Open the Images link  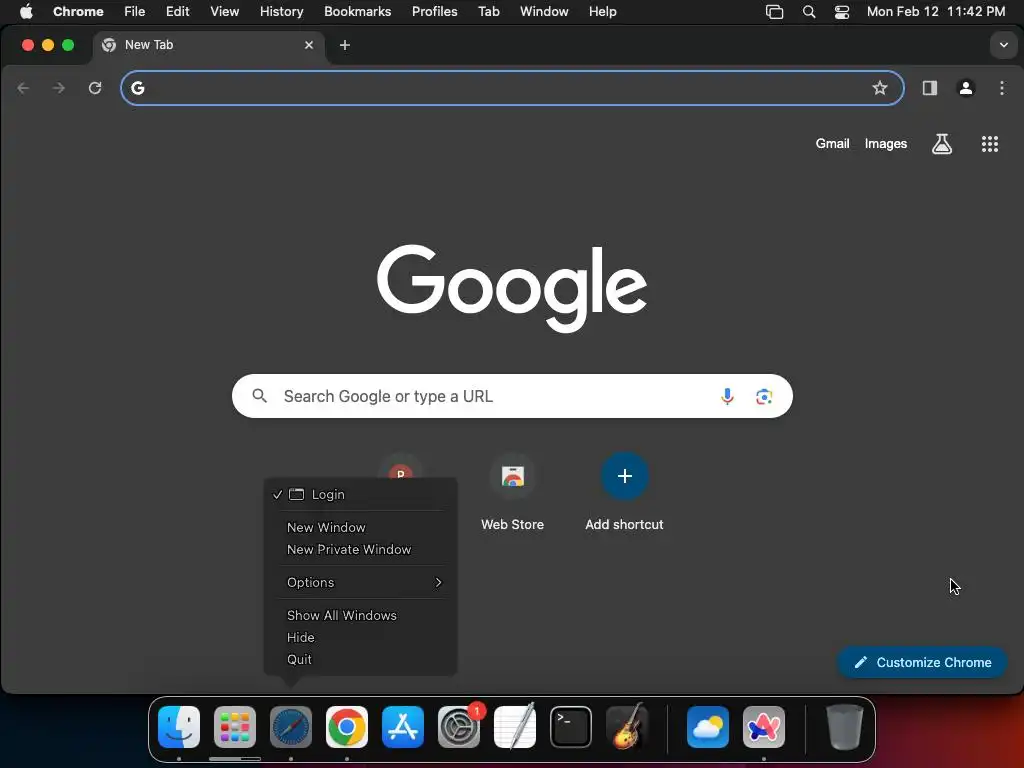coord(886,144)
